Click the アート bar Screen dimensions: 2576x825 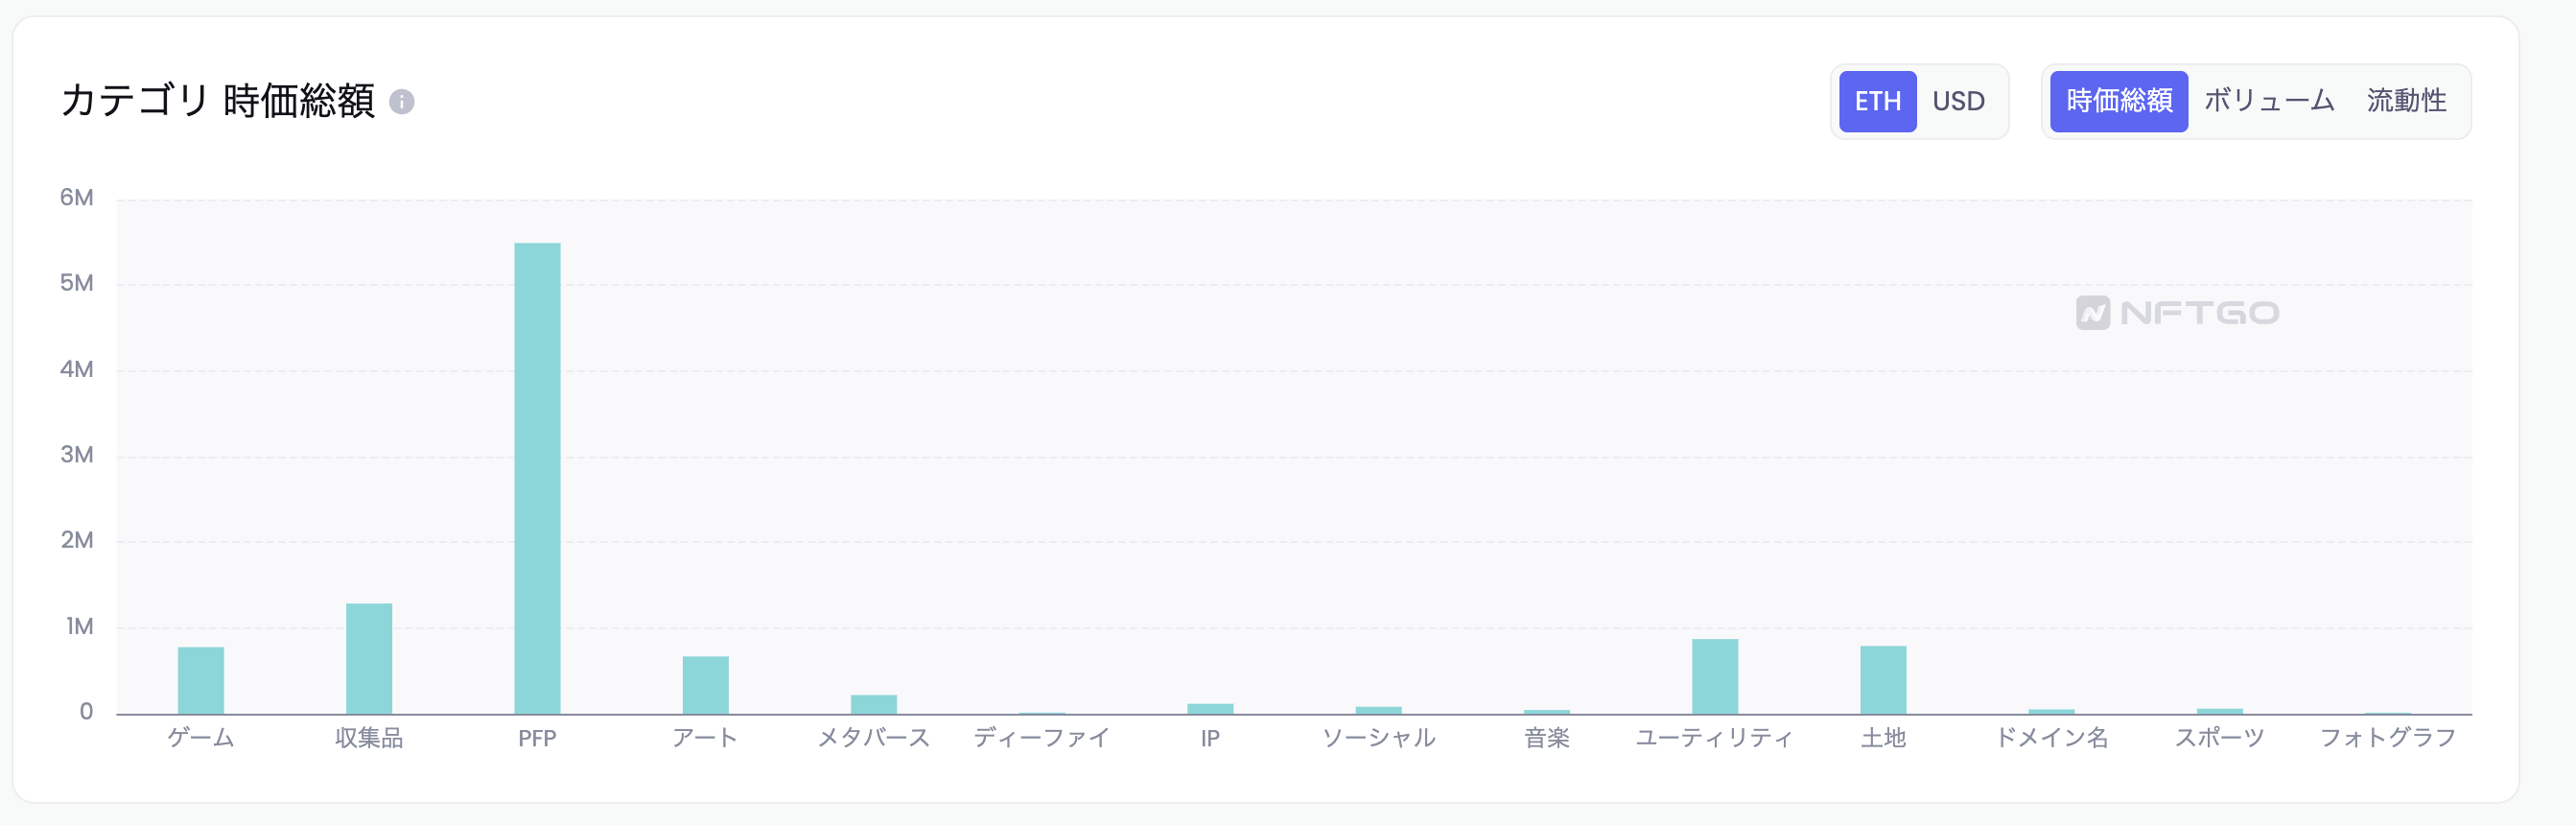(x=705, y=685)
